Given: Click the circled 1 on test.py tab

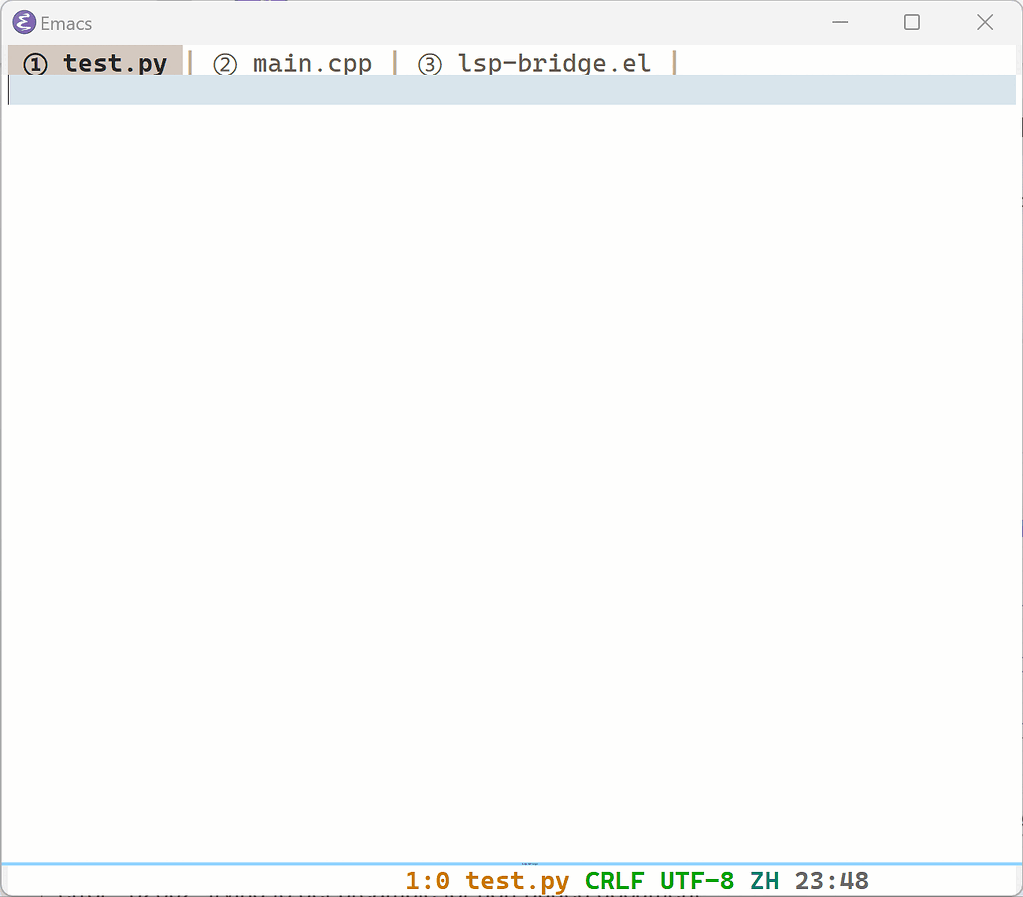Looking at the screenshot, I should point(35,65).
